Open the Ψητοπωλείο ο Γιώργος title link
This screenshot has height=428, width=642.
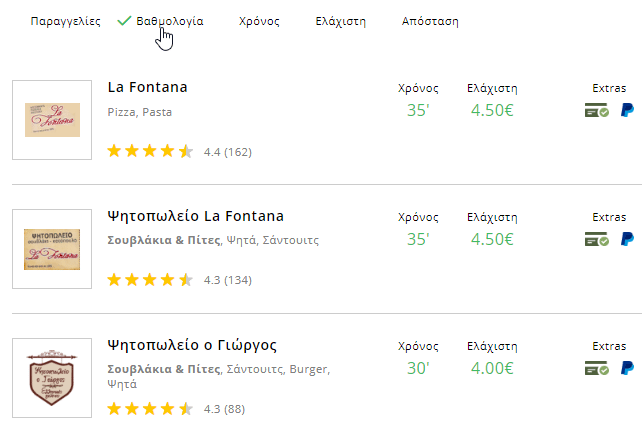(x=192, y=346)
